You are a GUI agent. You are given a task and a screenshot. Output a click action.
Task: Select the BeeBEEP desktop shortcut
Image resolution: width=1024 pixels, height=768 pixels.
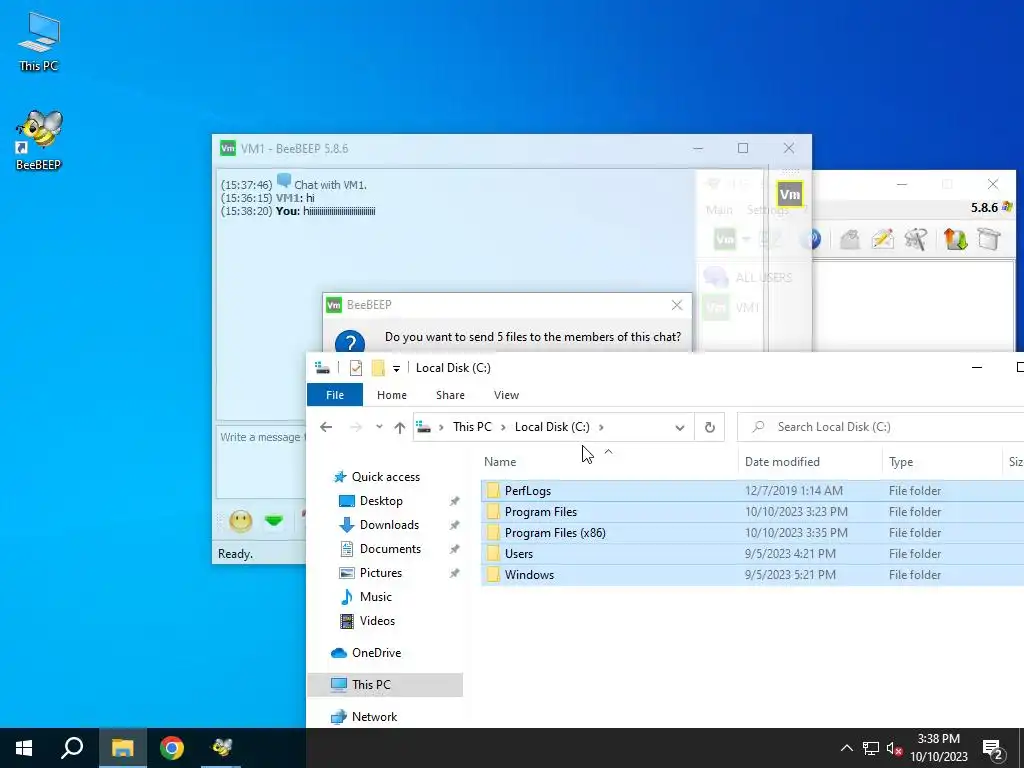pyautogui.click(x=39, y=140)
